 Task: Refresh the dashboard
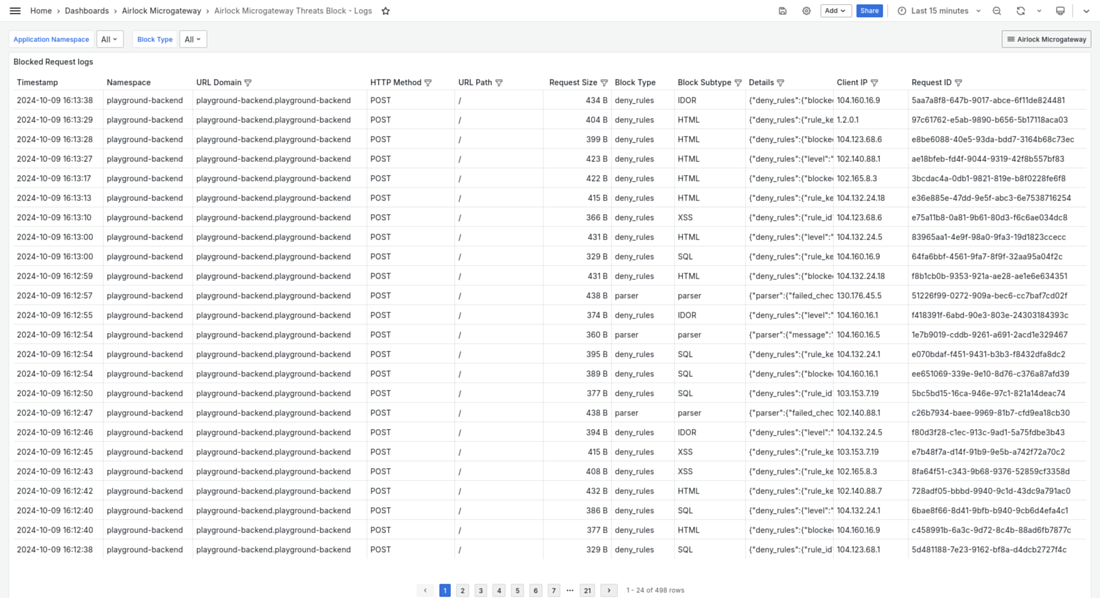(1020, 11)
